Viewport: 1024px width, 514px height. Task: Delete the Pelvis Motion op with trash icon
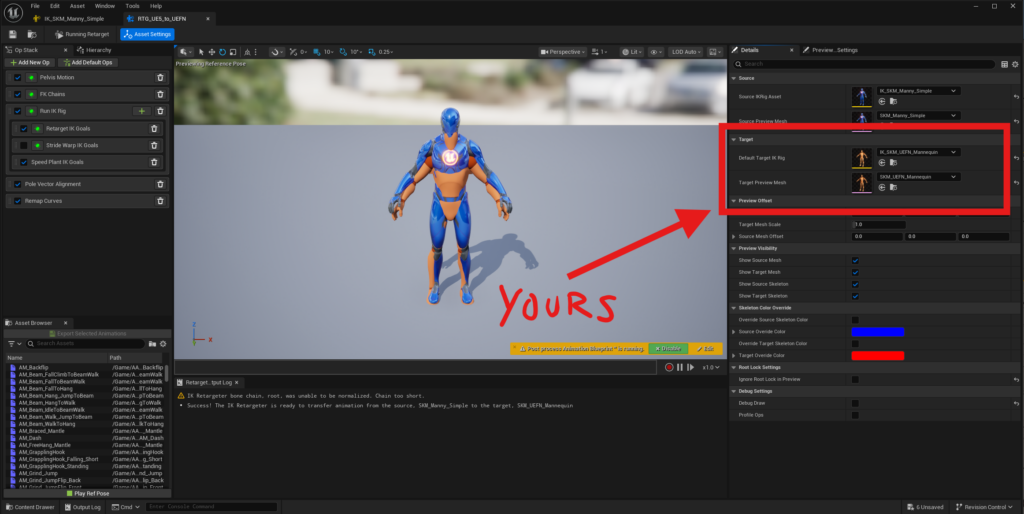pyautogui.click(x=160, y=77)
